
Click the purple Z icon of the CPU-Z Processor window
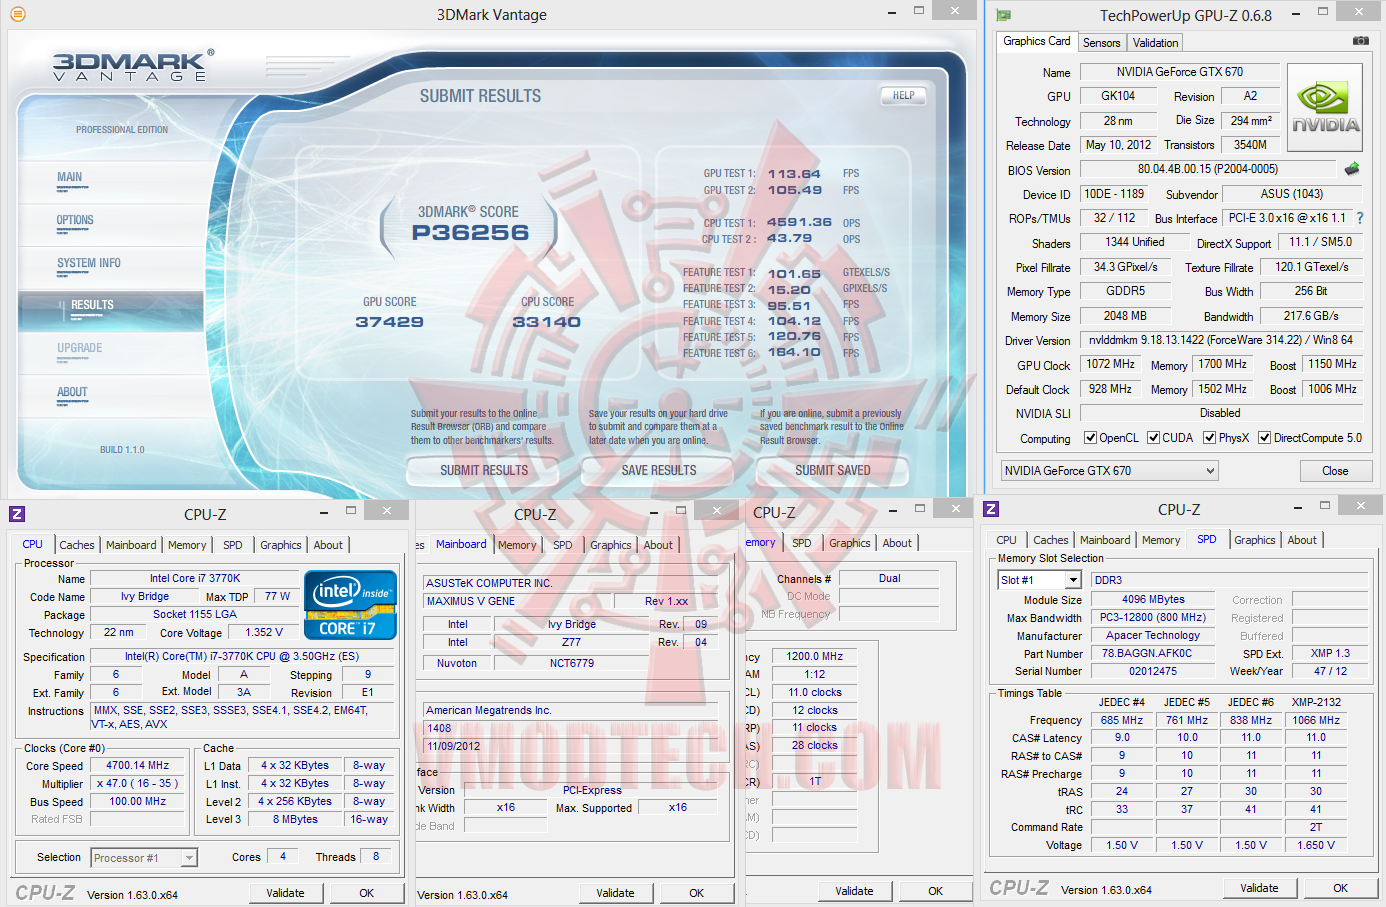click(x=17, y=514)
